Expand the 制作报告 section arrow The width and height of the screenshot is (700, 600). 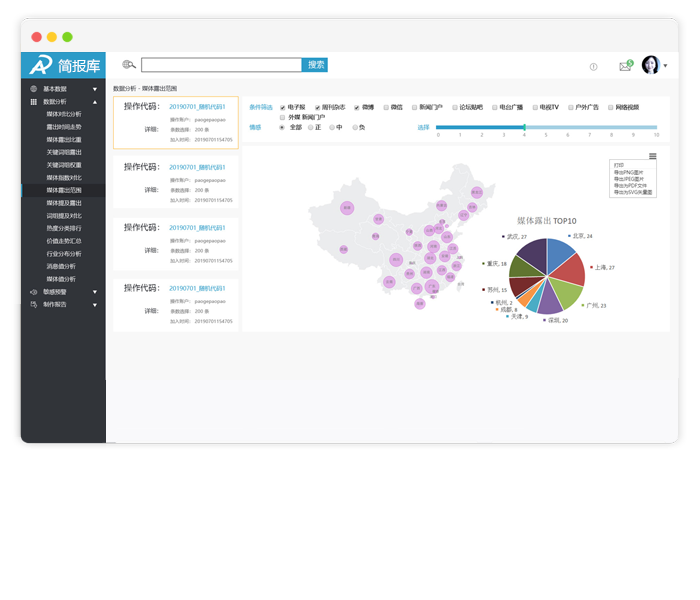95,305
